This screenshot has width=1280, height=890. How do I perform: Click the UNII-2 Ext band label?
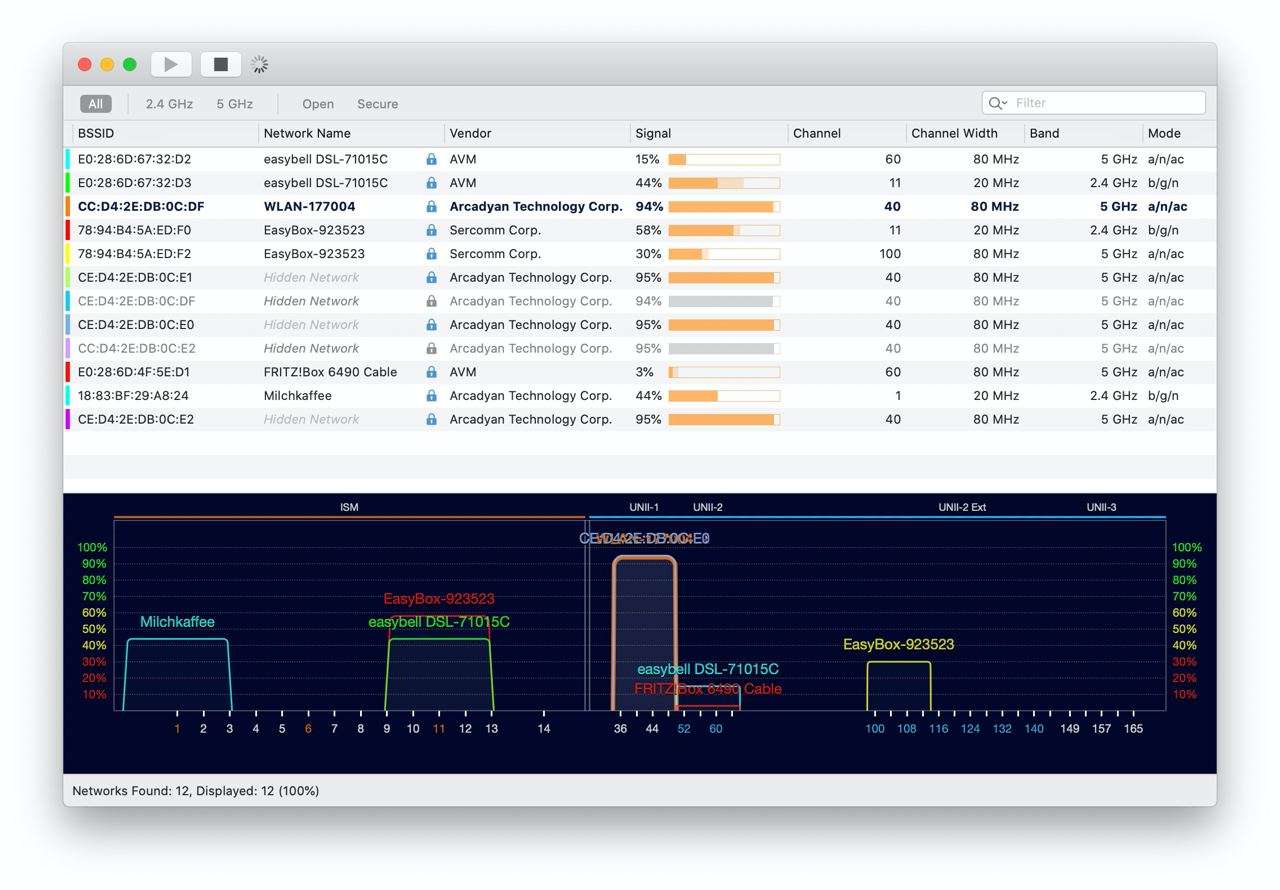tap(962, 507)
